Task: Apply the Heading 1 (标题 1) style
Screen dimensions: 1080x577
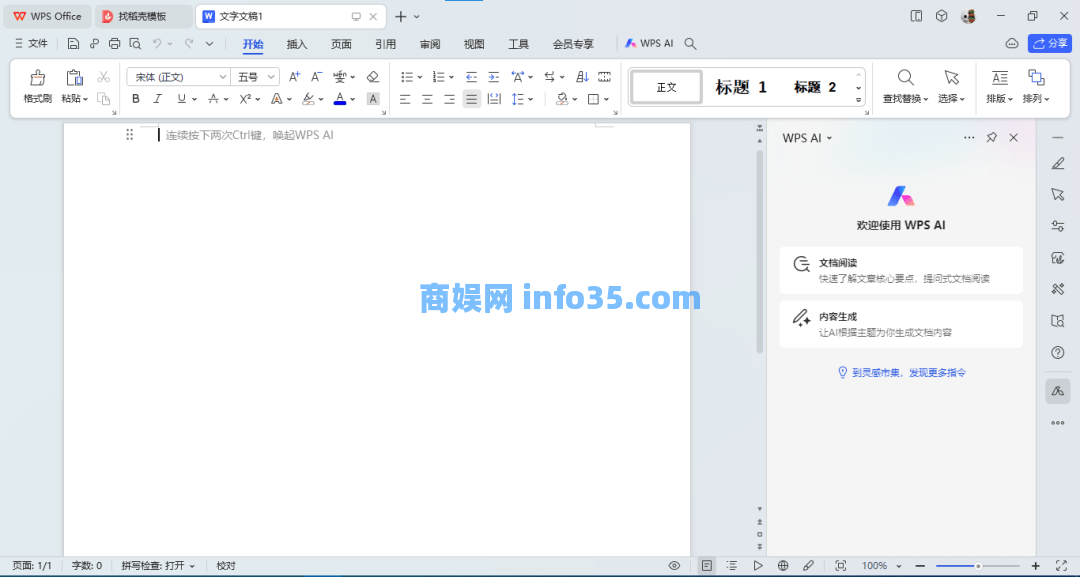Action: coord(740,87)
